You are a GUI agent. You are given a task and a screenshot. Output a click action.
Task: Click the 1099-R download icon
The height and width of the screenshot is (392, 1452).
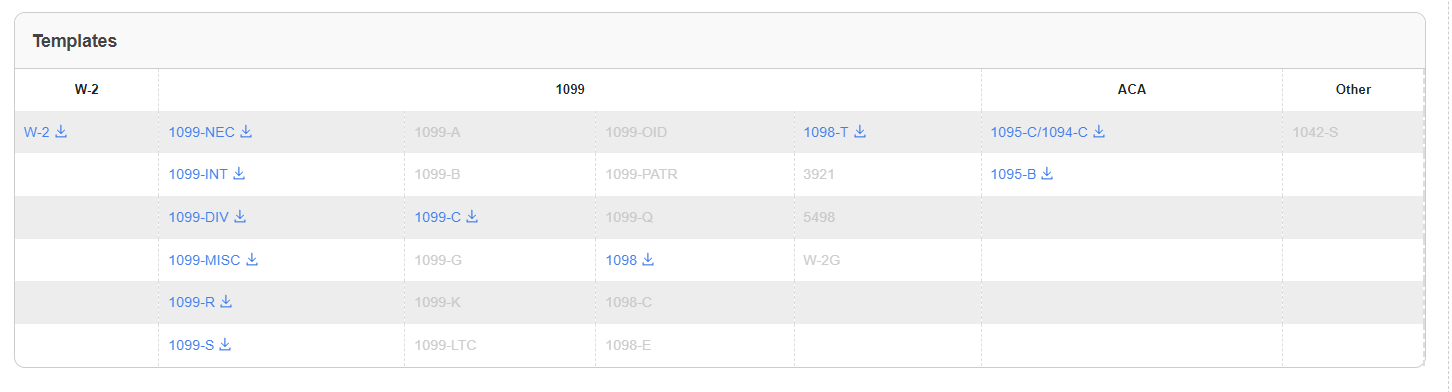(226, 301)
